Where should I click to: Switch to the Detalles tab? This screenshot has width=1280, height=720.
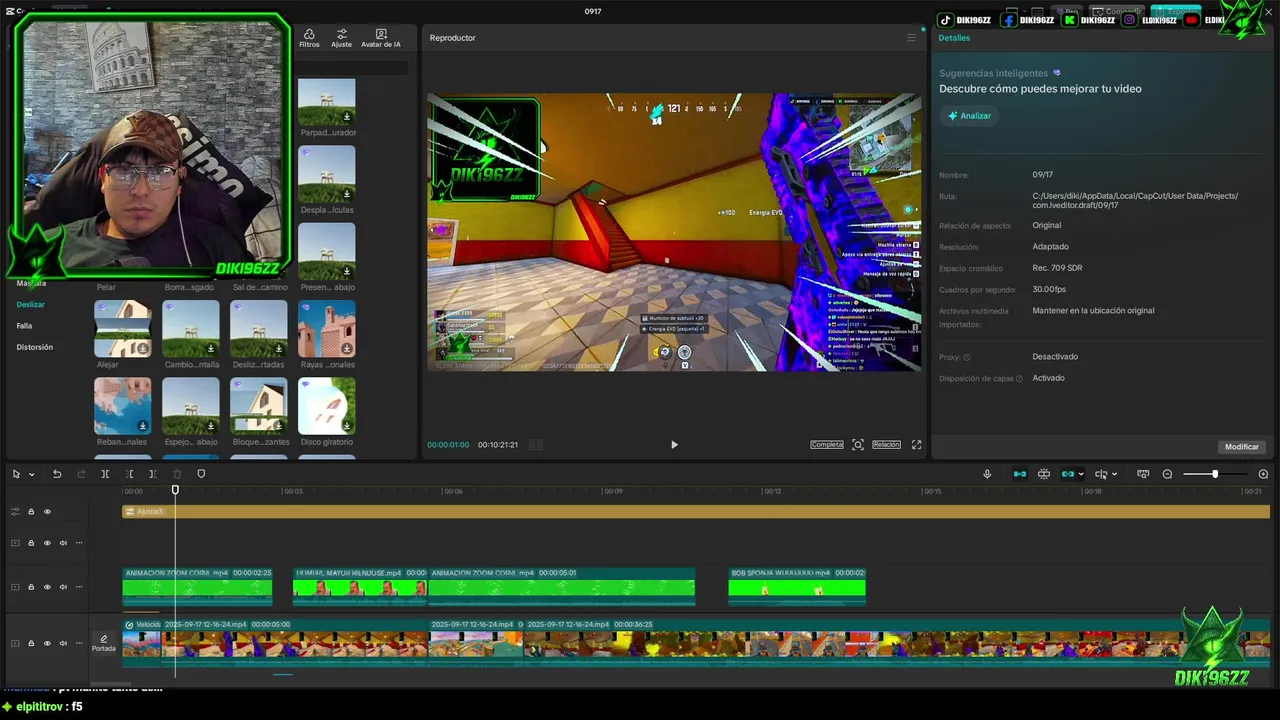954,38
